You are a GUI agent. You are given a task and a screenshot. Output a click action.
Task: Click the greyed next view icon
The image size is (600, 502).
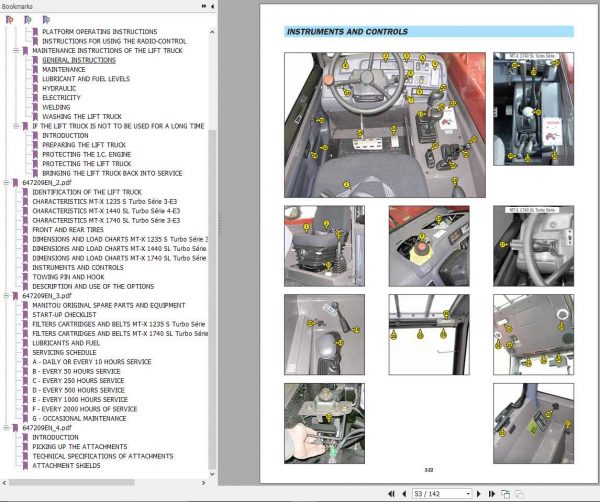pyautogui.click(x=520, y=494)
